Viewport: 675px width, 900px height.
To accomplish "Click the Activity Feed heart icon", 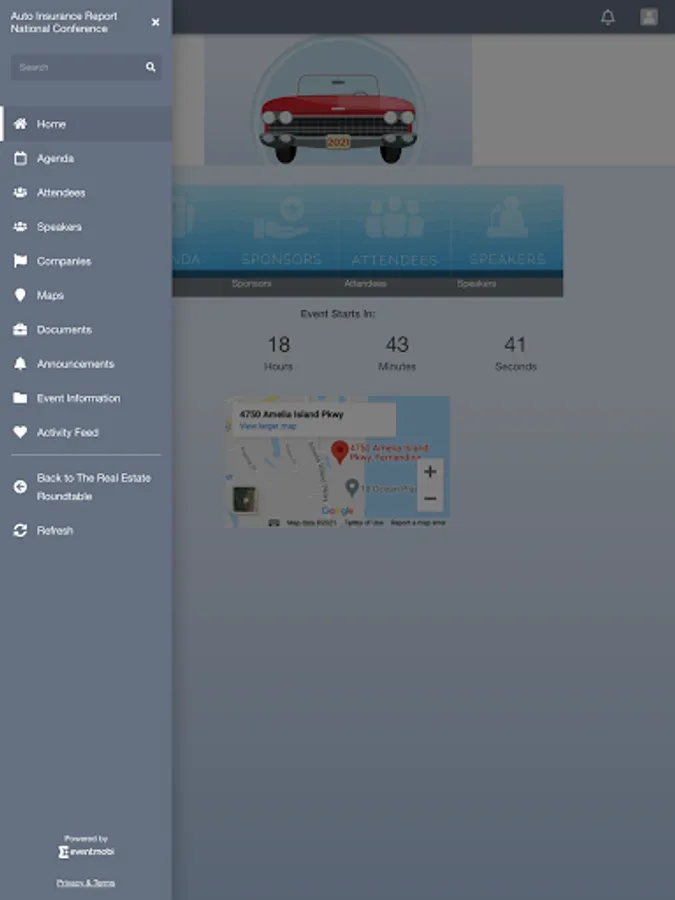I will click(x=20, y=432).
